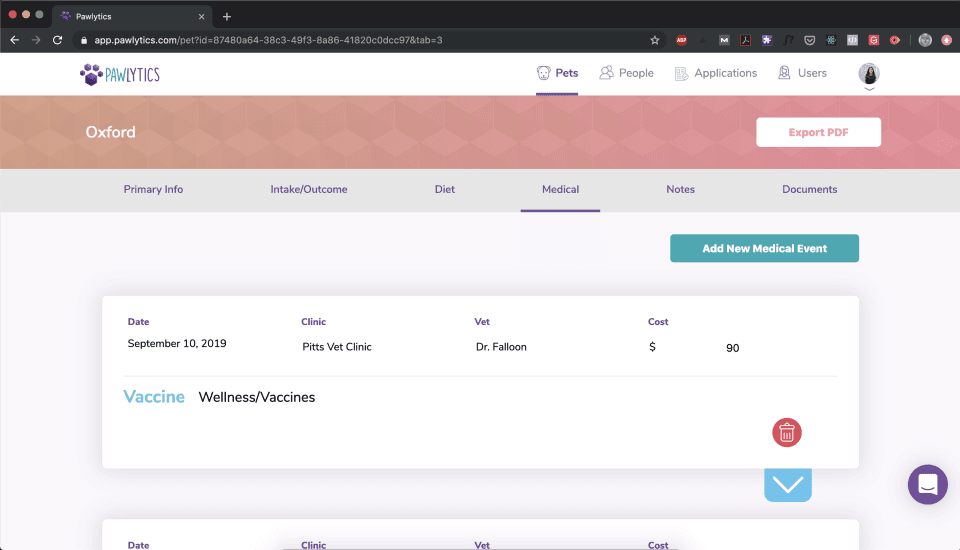Reload the page in browser
The width and height of the screenshot is (960, 550).
[58, 40]
